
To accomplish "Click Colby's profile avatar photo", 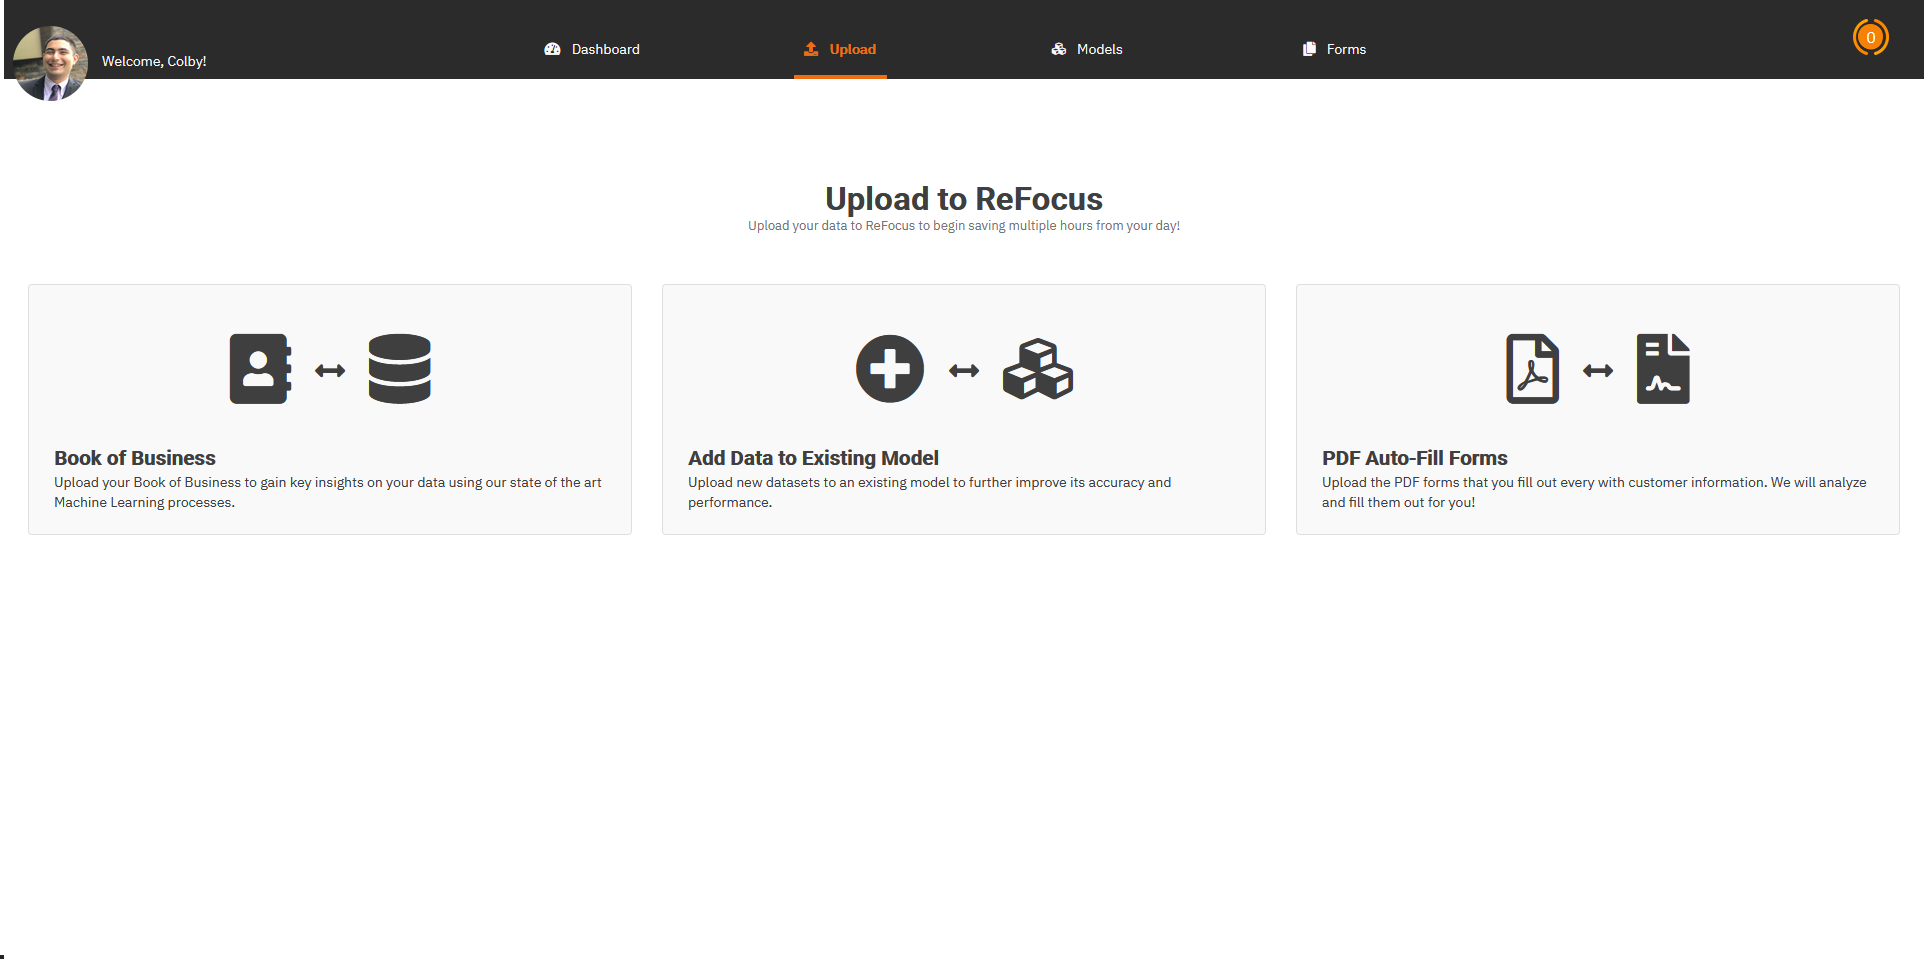I will 51,62.
